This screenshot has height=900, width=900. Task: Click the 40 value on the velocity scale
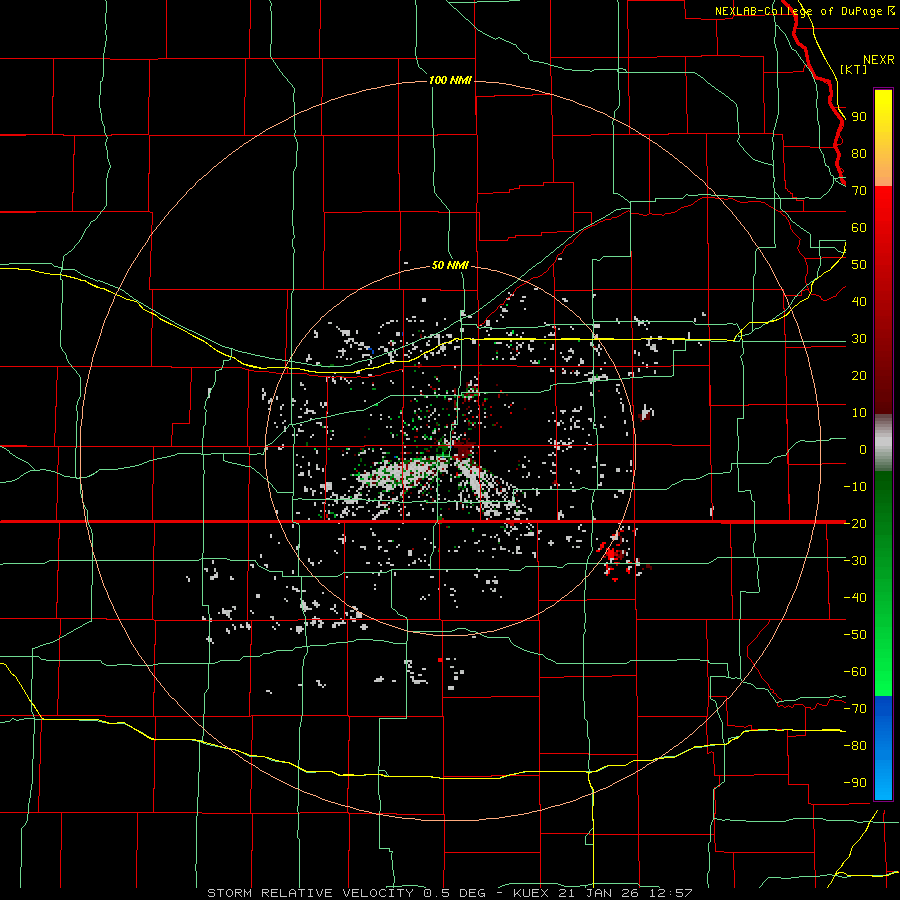coord(859,301)
